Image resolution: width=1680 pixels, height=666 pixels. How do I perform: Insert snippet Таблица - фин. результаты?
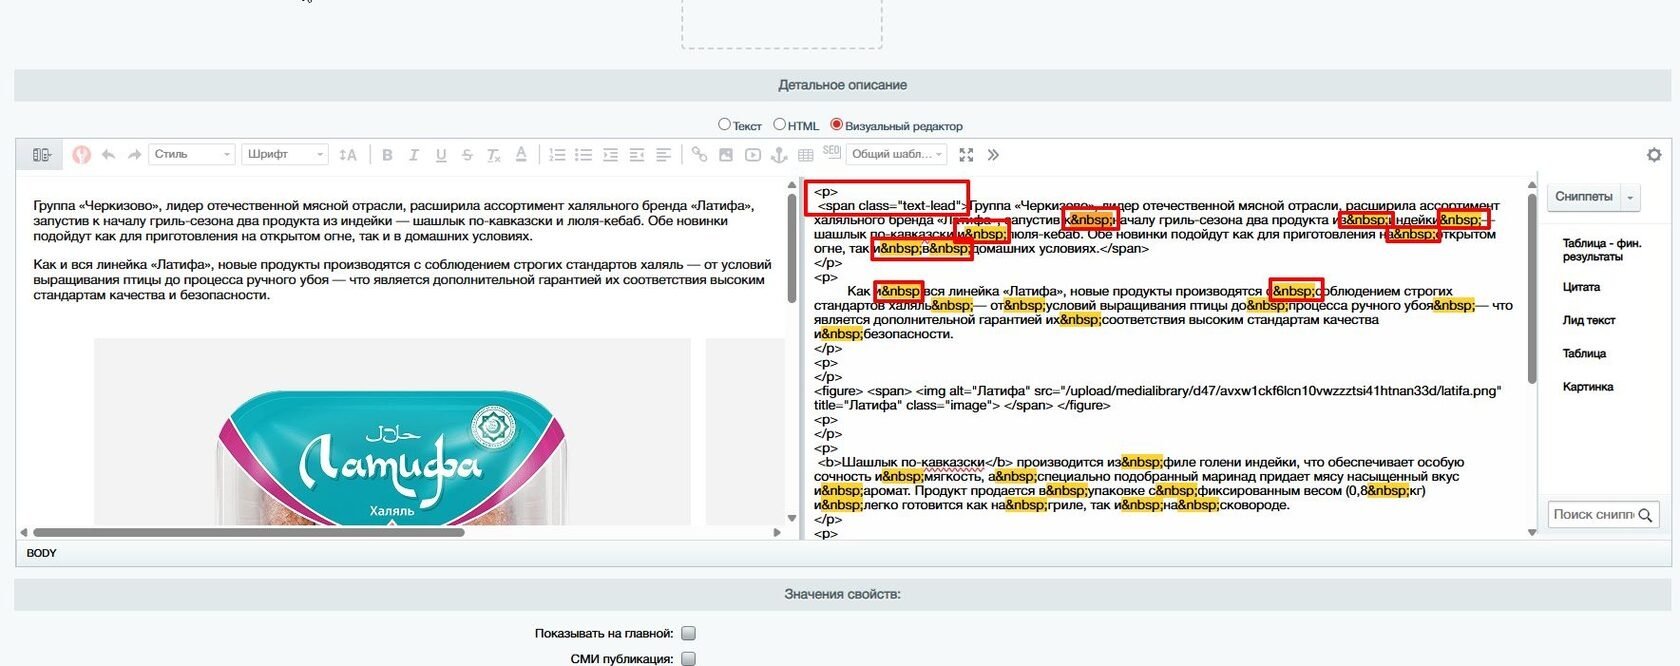click(1602, 250)
